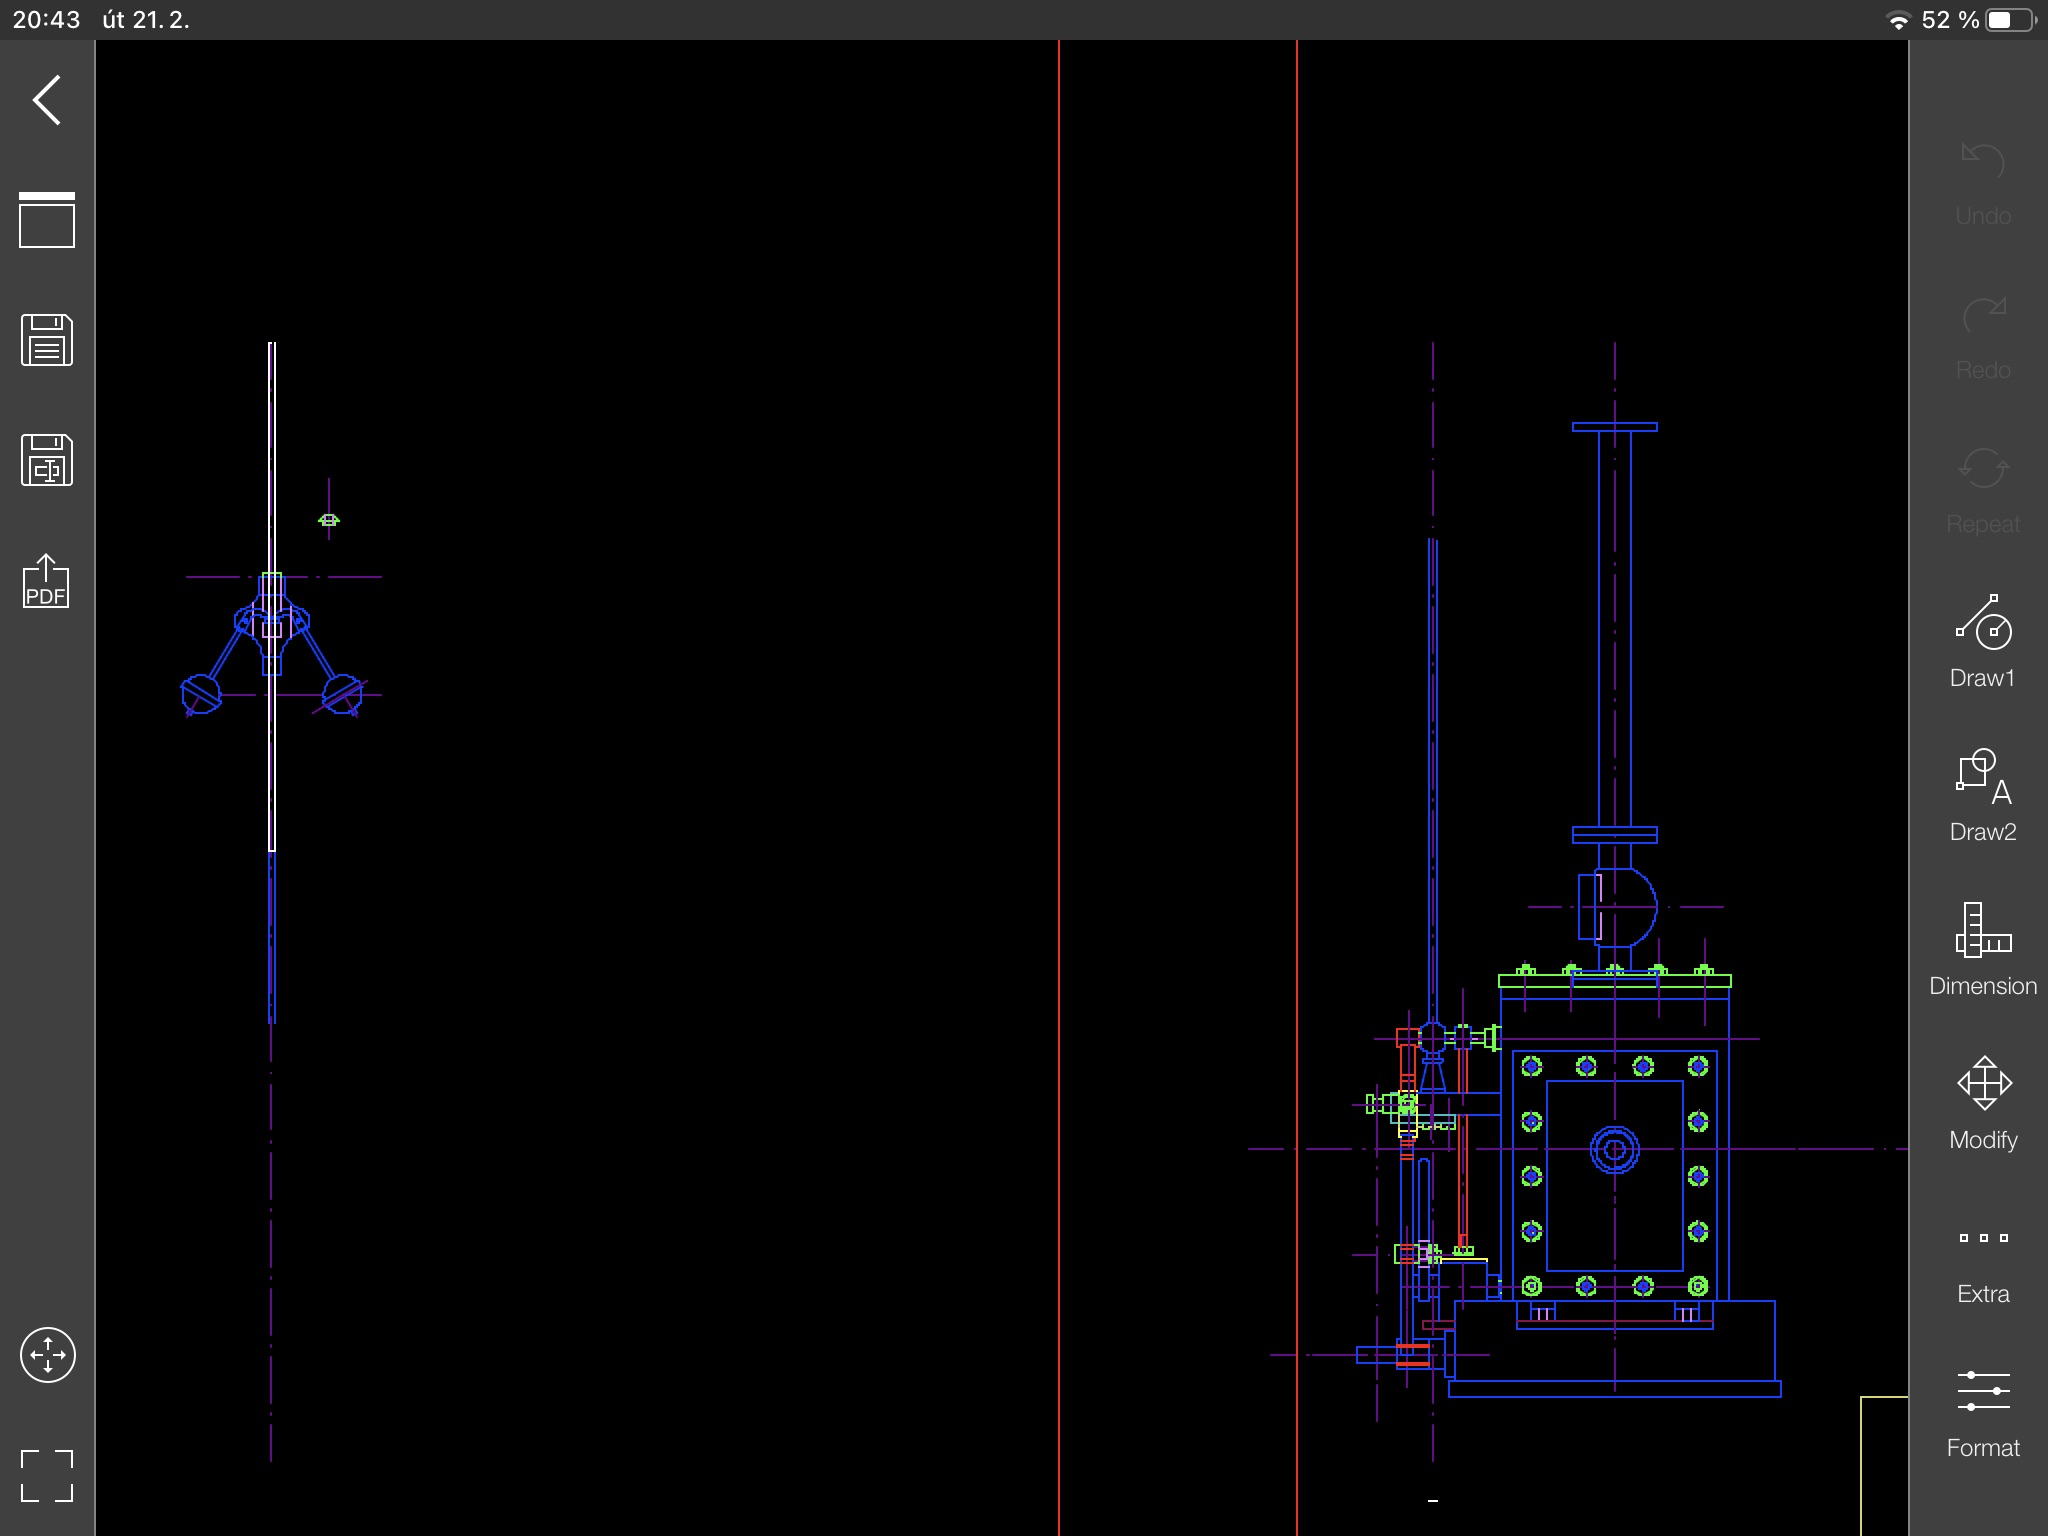The image size is (2048, 1536).
Task: Activate the pan navigation circle icon
Action: [x=47, y=1355]
